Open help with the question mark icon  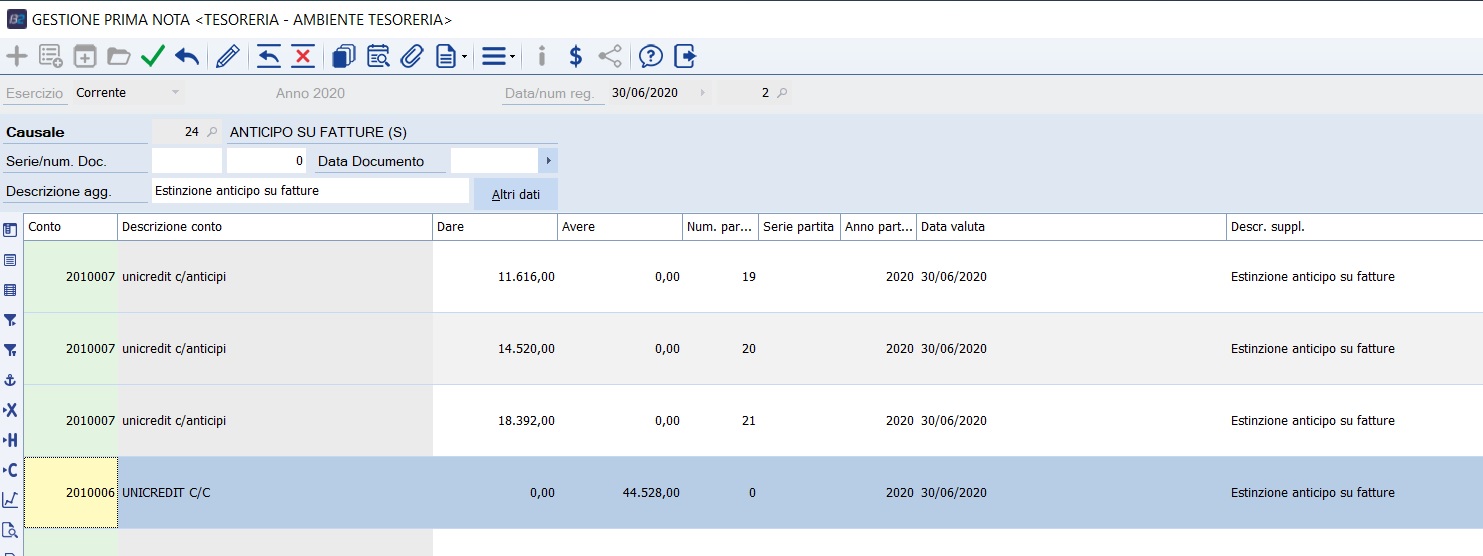651,56
